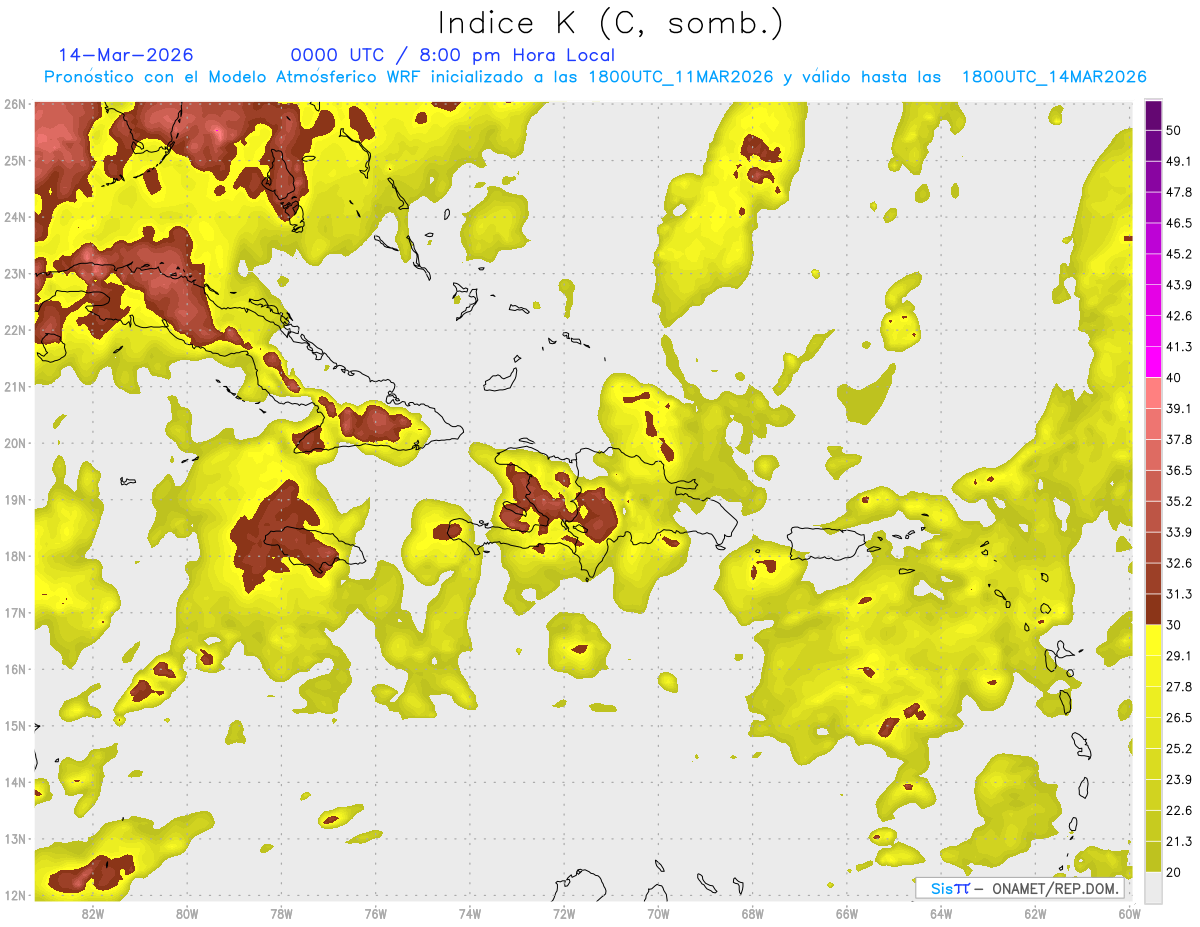Click the '82W' longitude axis label
The height and width of the screenshot is (927, 1200).
[x=93, y=914]
